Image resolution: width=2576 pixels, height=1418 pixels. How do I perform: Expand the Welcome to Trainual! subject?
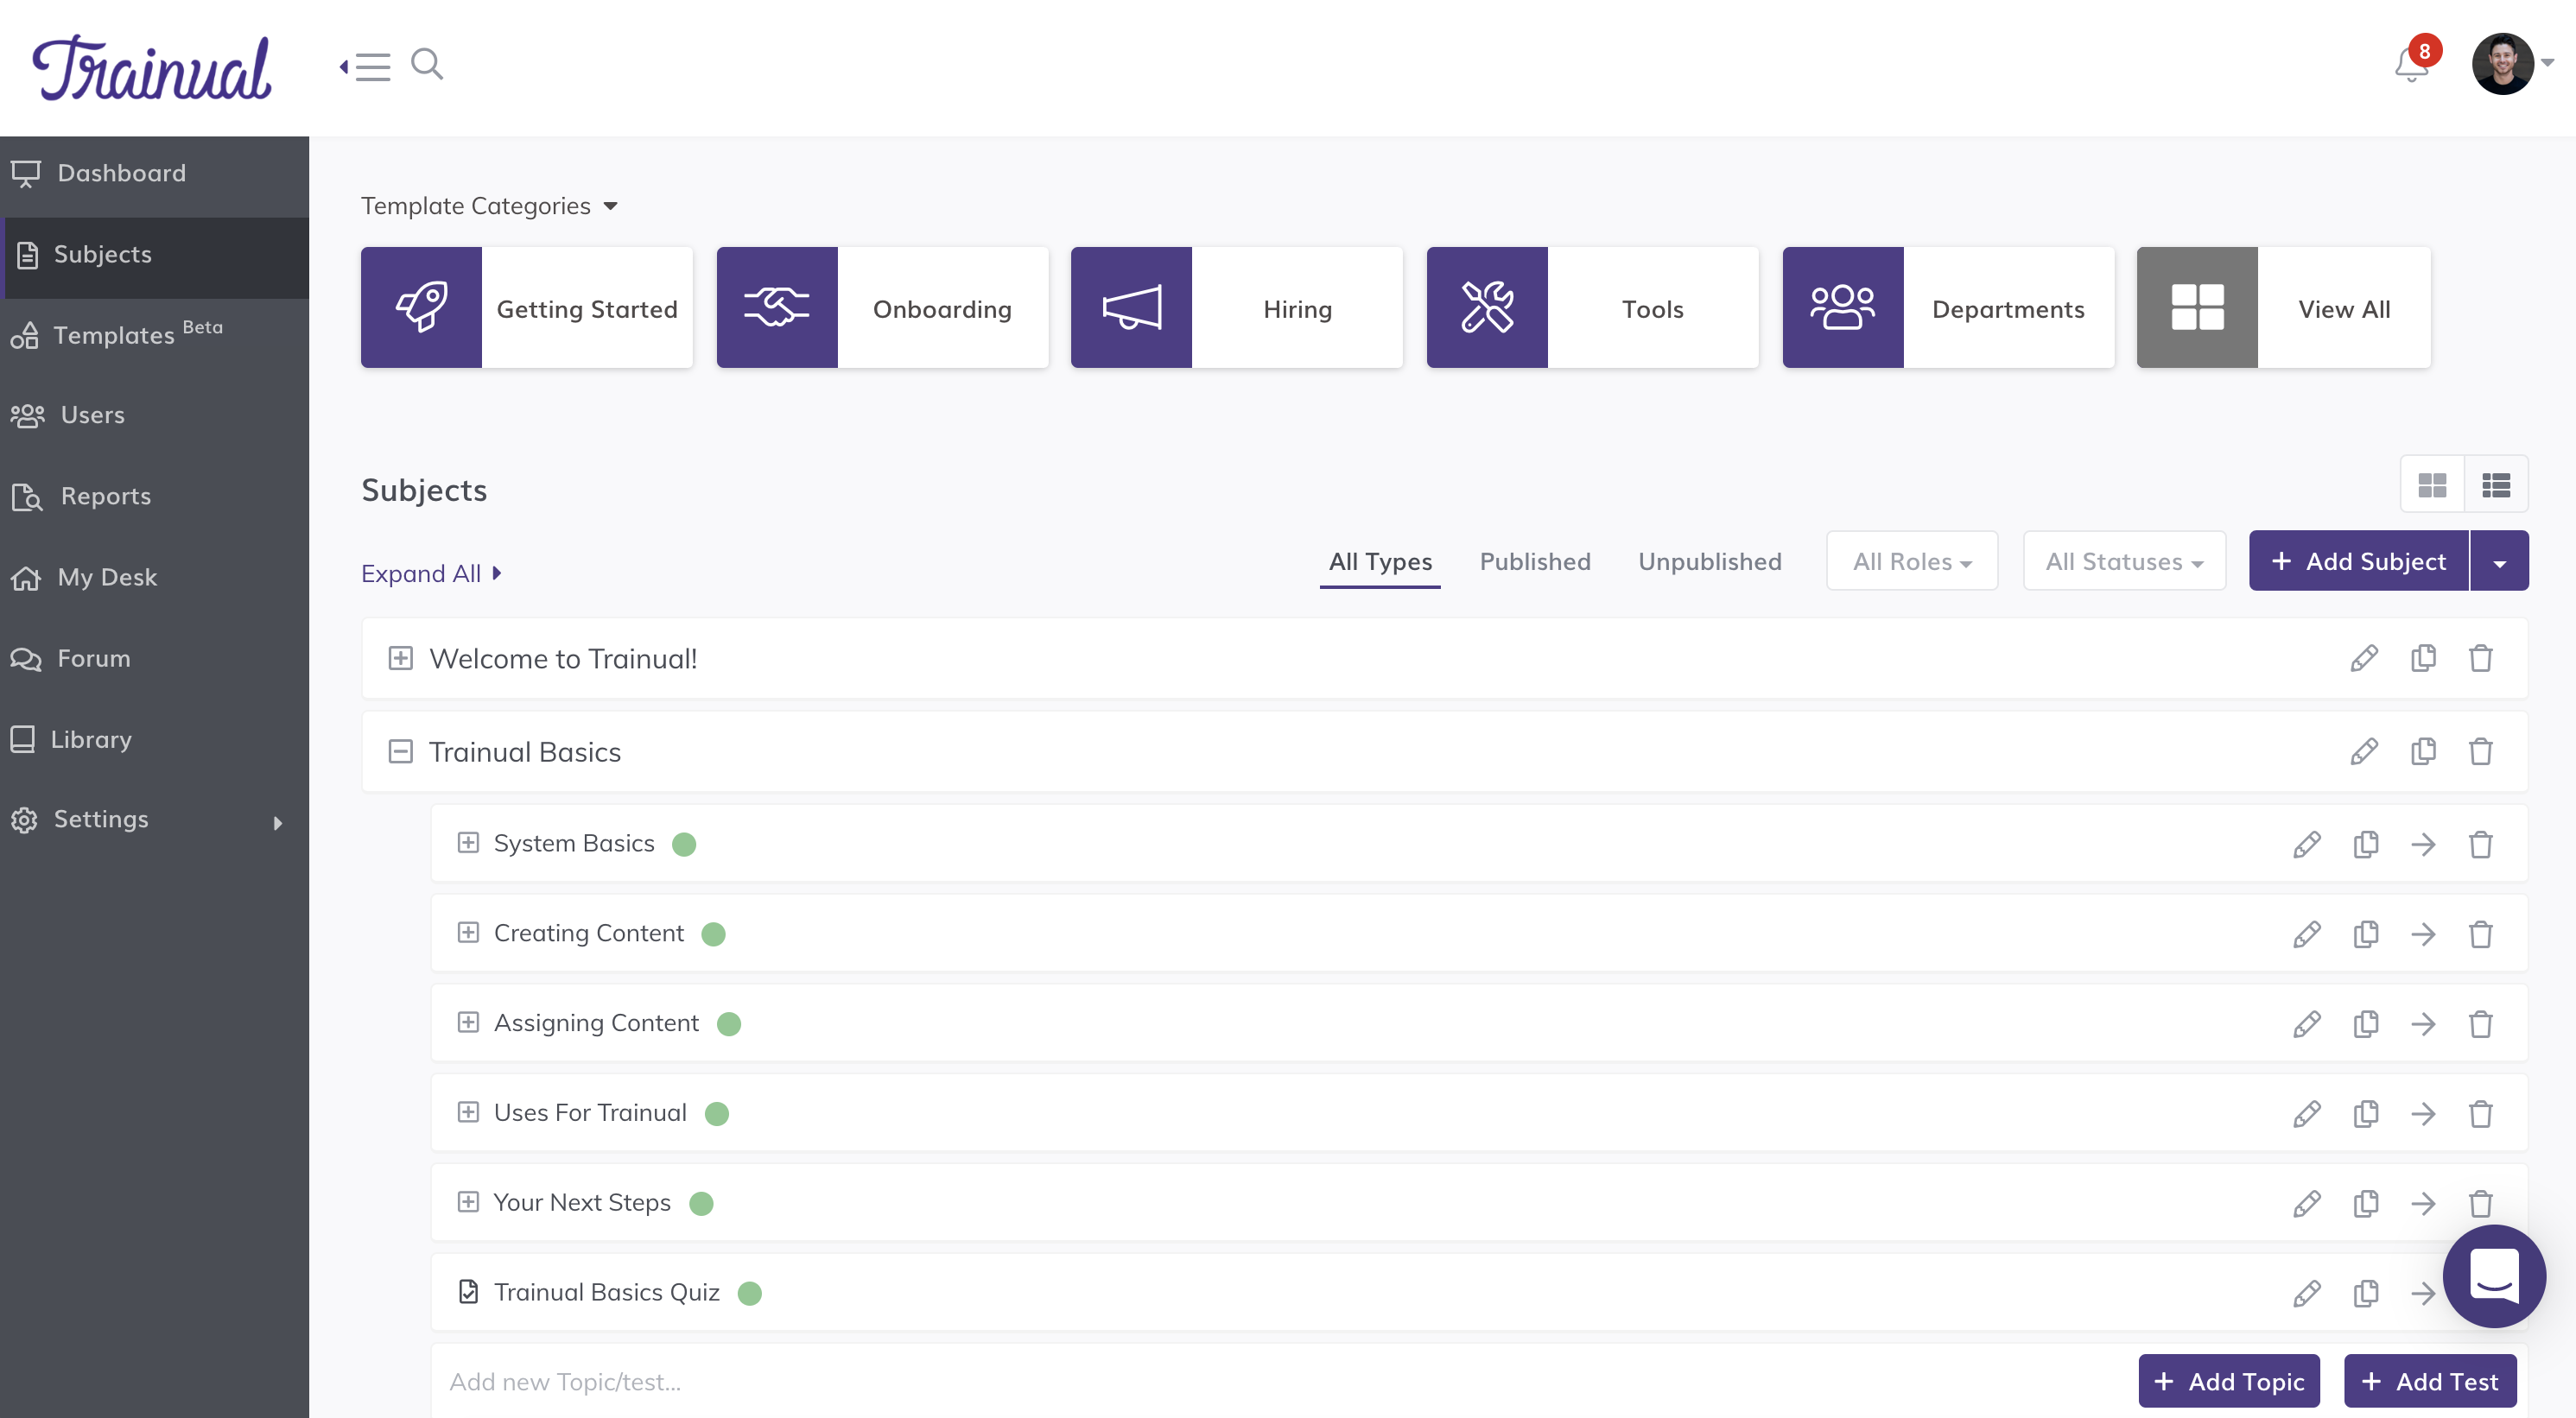pyautogui.click(x=400, y=658)
